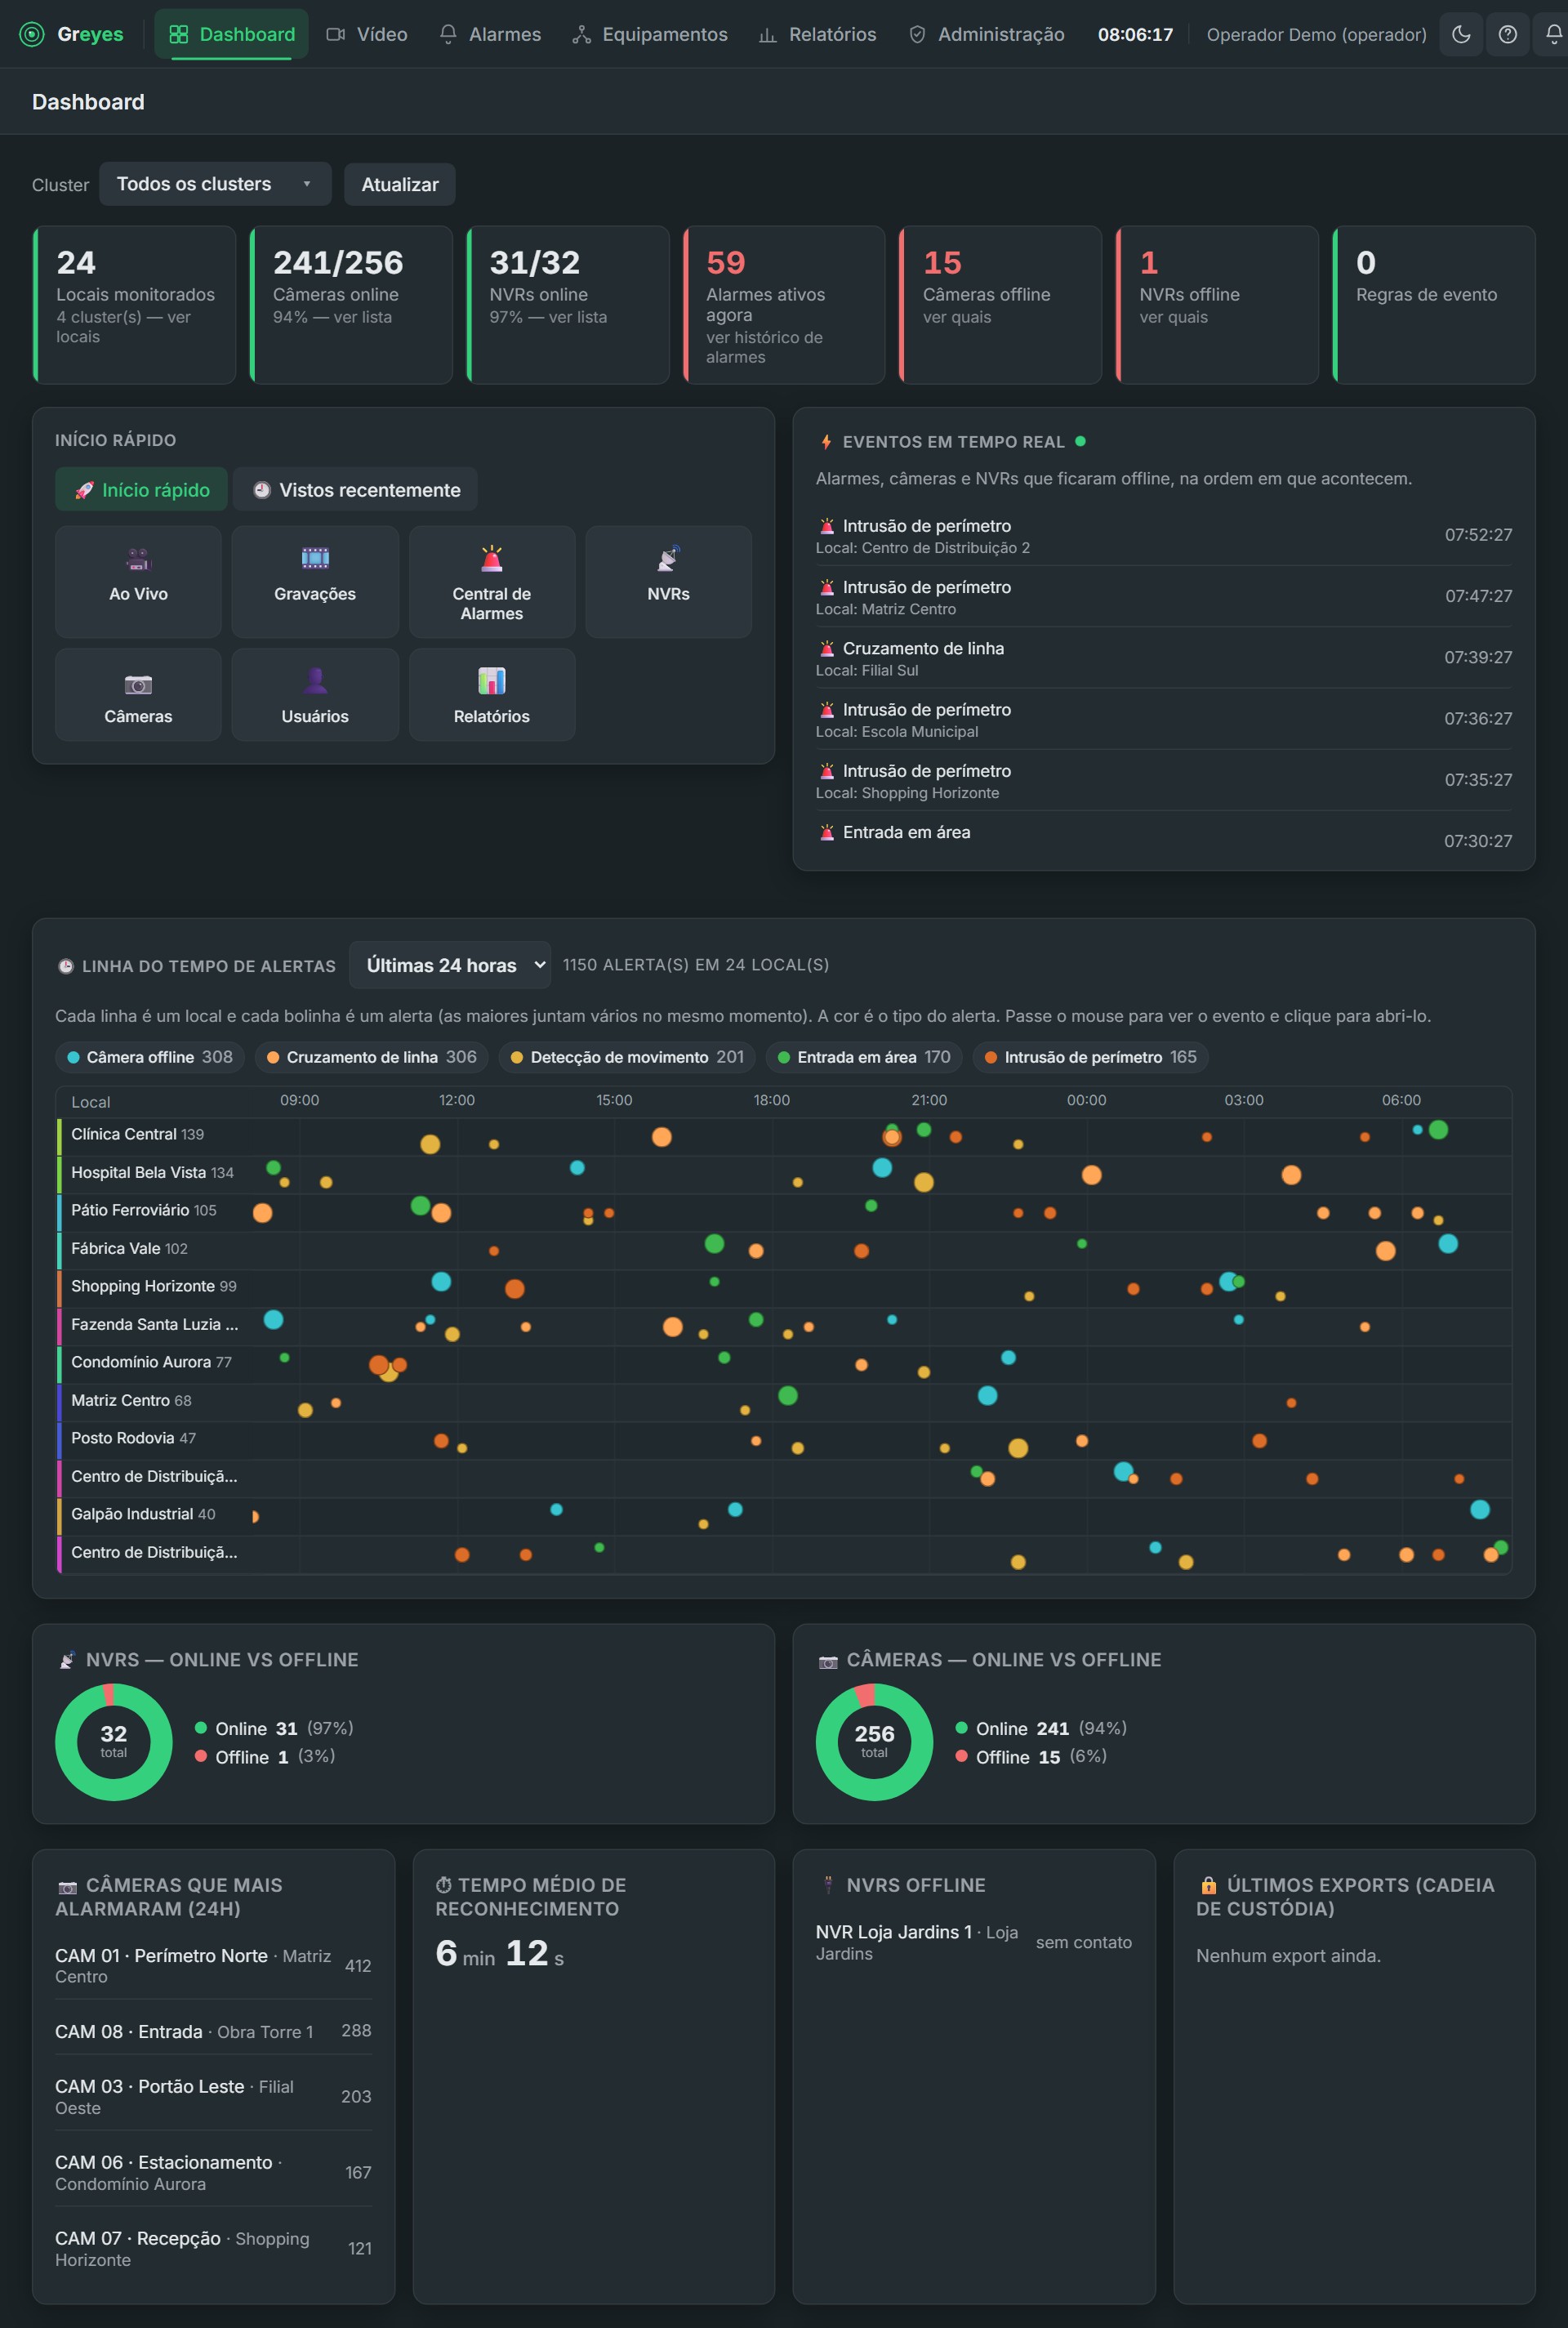Open Ao Vivo quick-start tile
This screenshot has width=1568, height=2328.
pyautogui.click(x=138, y=581)
